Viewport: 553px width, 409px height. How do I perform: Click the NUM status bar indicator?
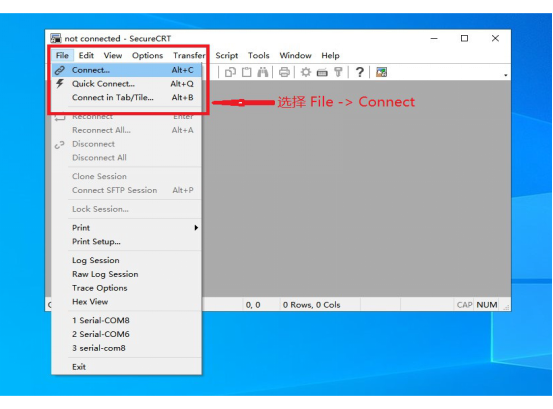click(x=487, y=305)
